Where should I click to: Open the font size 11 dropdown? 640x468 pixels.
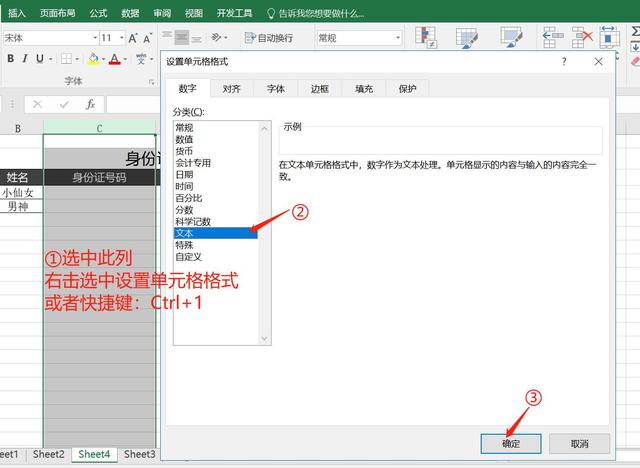(122, 38)
